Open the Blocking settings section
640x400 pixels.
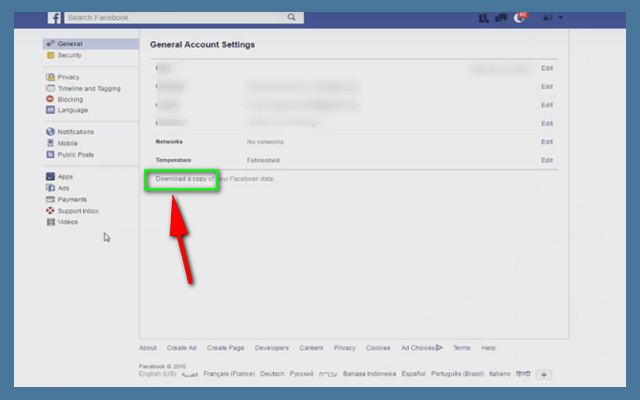(71, 99)
